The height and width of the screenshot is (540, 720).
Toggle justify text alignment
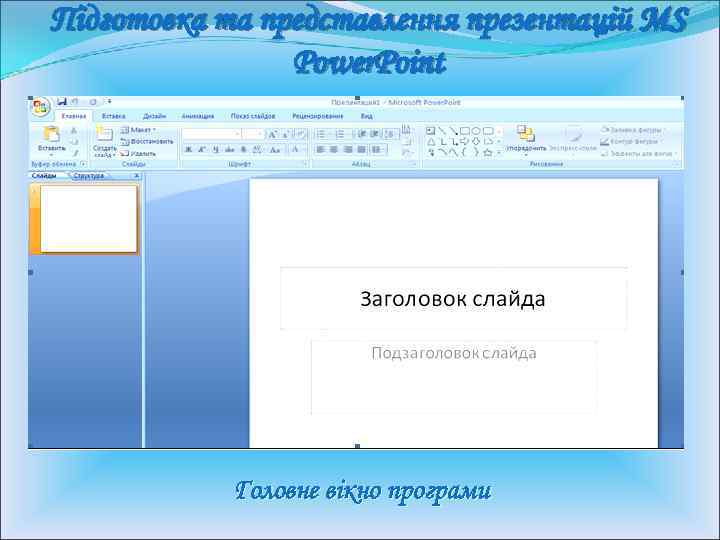click(362, 149)
